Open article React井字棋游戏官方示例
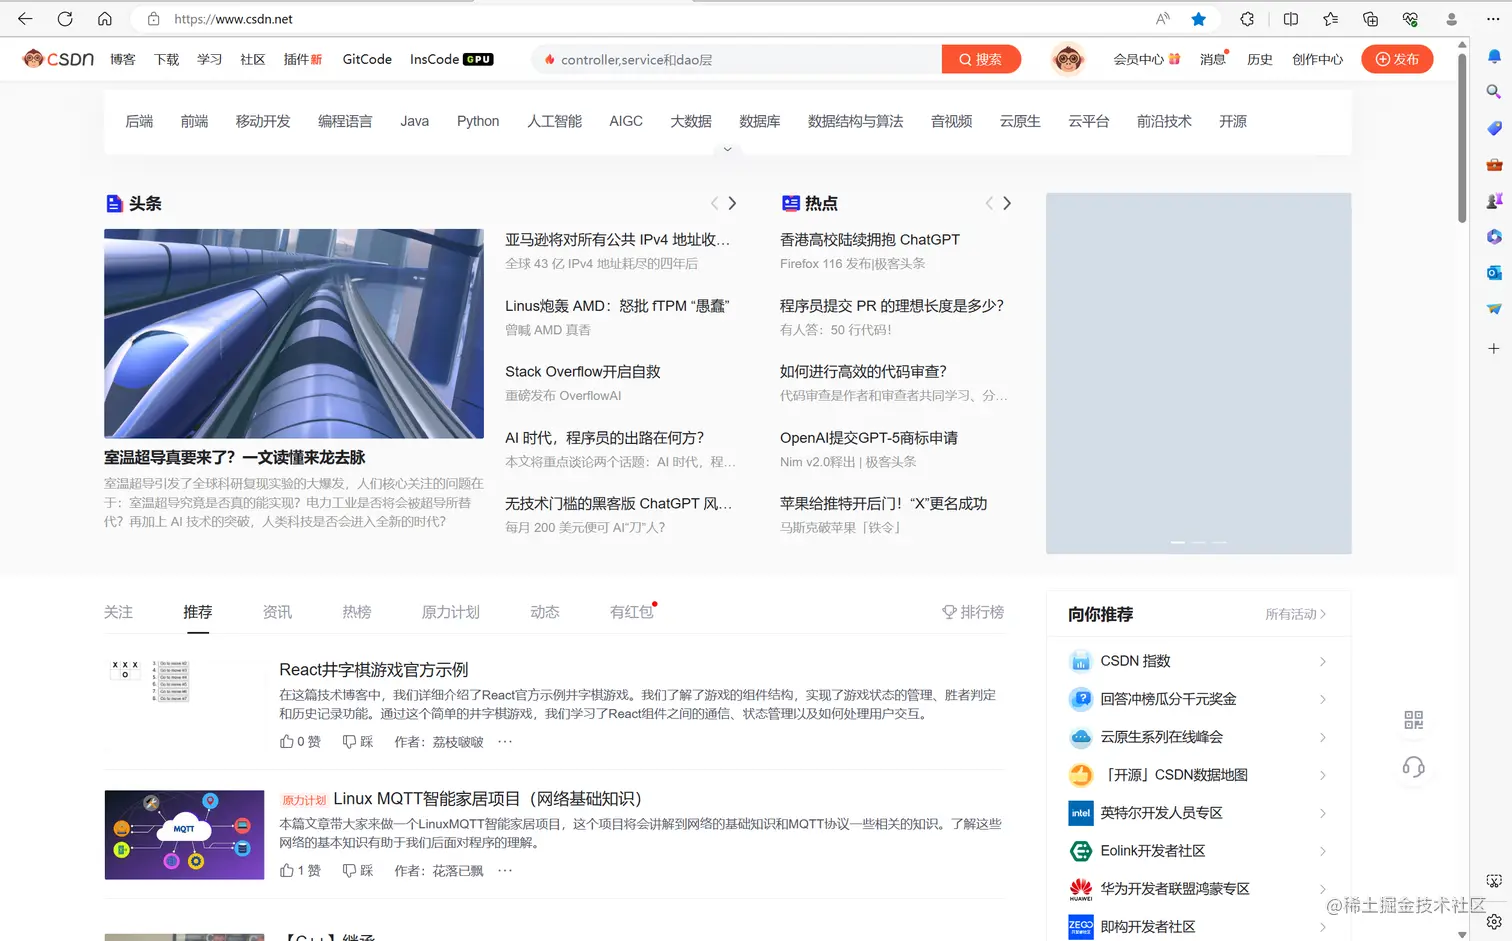This screenshot has width=1512, height=941. (x=374, y=670)
